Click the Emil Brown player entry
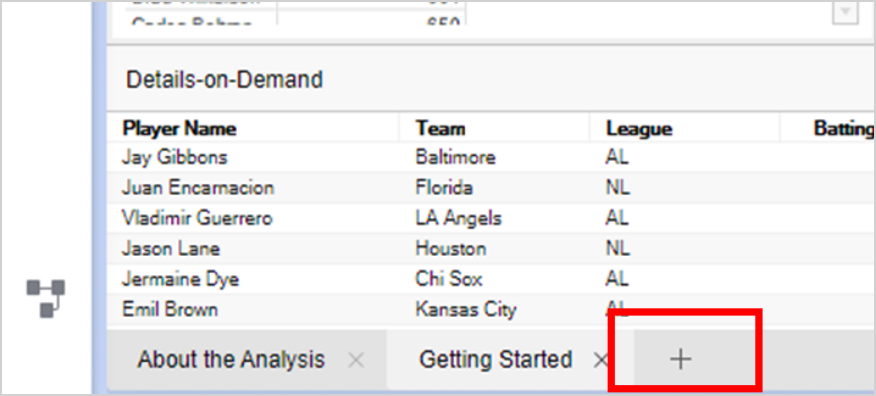The width and height of the screenshot is (876, 396). (x=170, y=309)
